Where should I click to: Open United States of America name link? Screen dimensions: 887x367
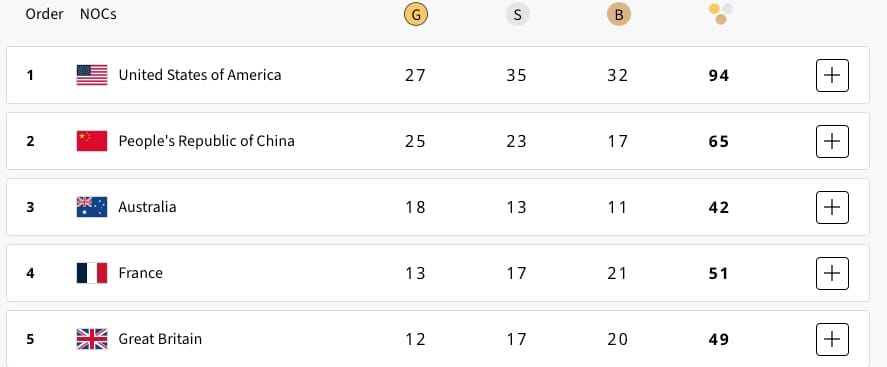point(200,75)
